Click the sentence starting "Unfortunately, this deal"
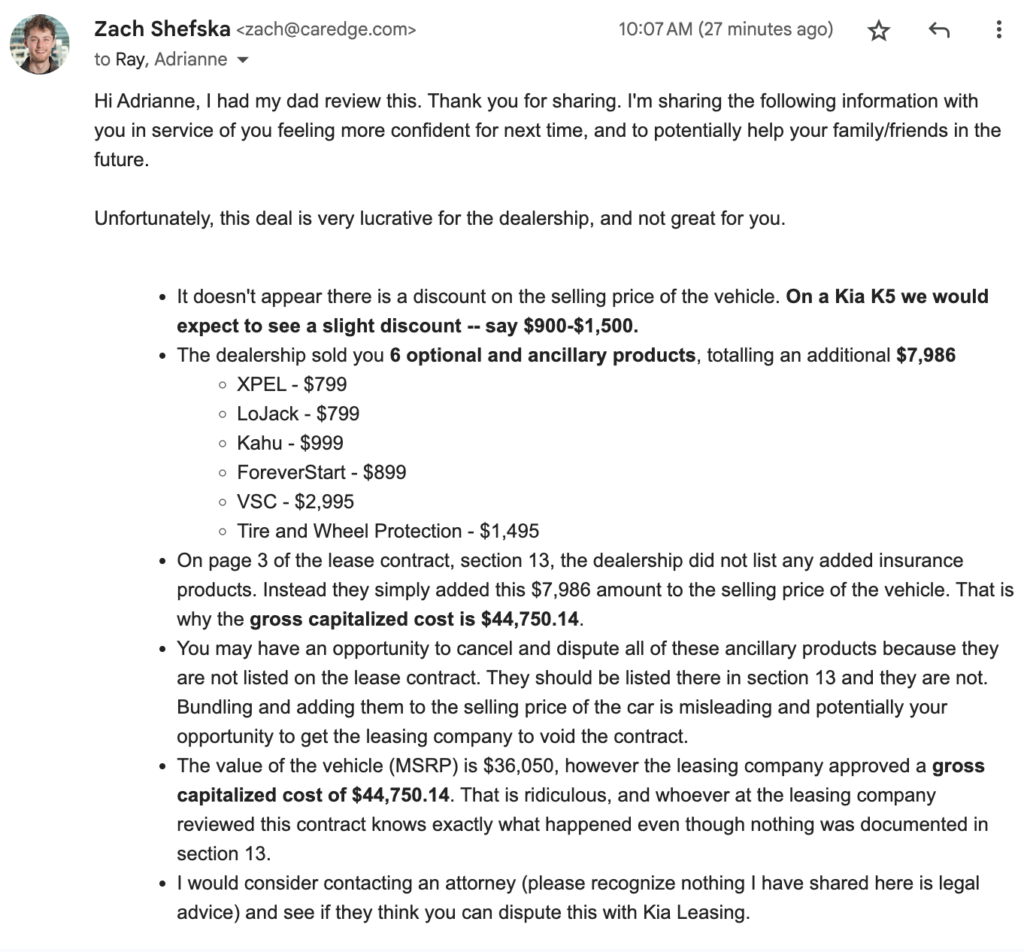1024x952 pixels. [440, 218]
